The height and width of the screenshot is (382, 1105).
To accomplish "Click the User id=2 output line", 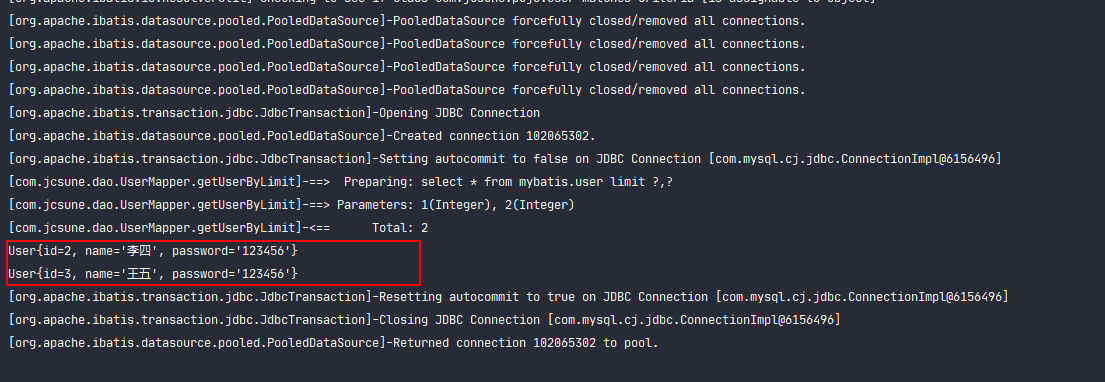I will 153,251.
